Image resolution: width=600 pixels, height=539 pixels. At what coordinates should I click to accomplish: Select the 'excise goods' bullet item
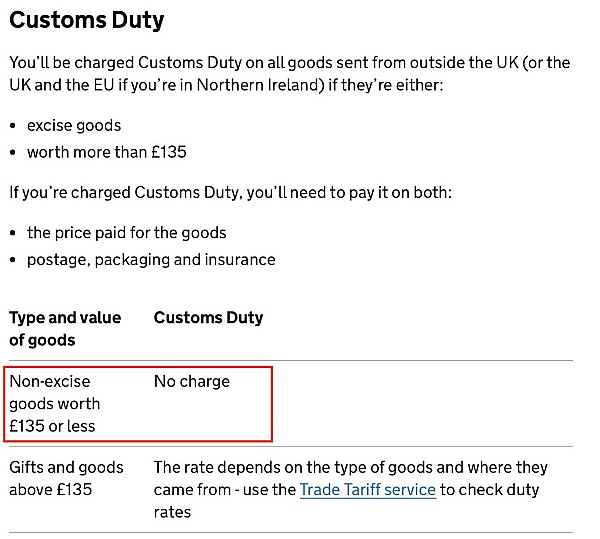(x=74, y=125)
